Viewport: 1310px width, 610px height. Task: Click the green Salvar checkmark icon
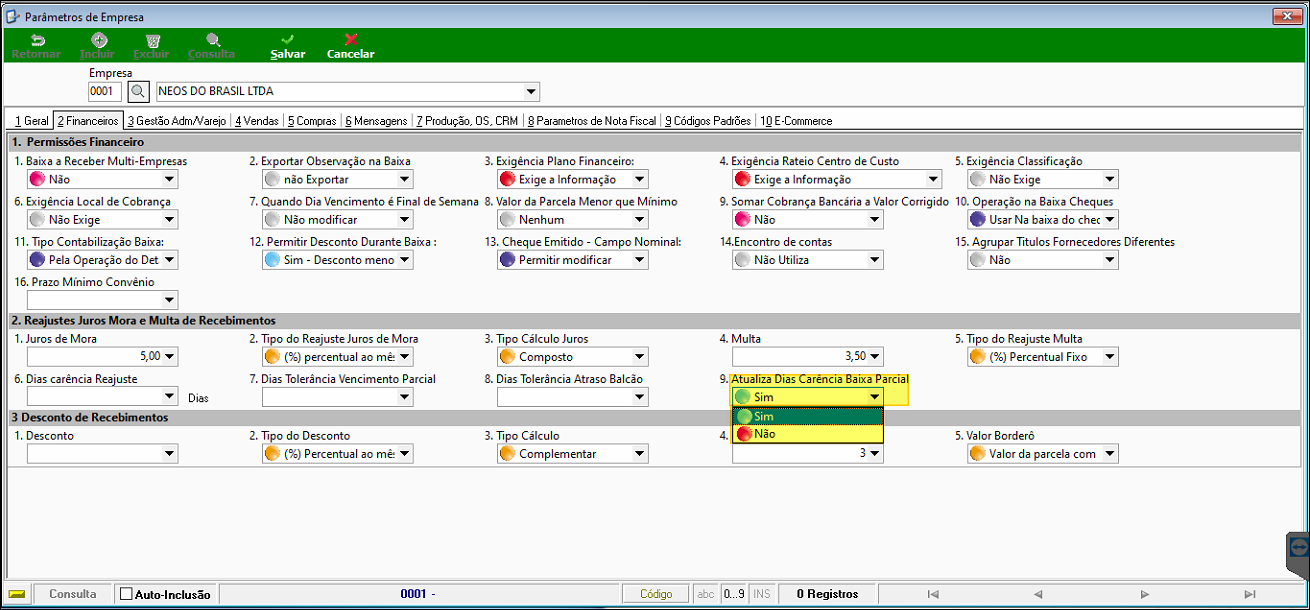[288, 40]
